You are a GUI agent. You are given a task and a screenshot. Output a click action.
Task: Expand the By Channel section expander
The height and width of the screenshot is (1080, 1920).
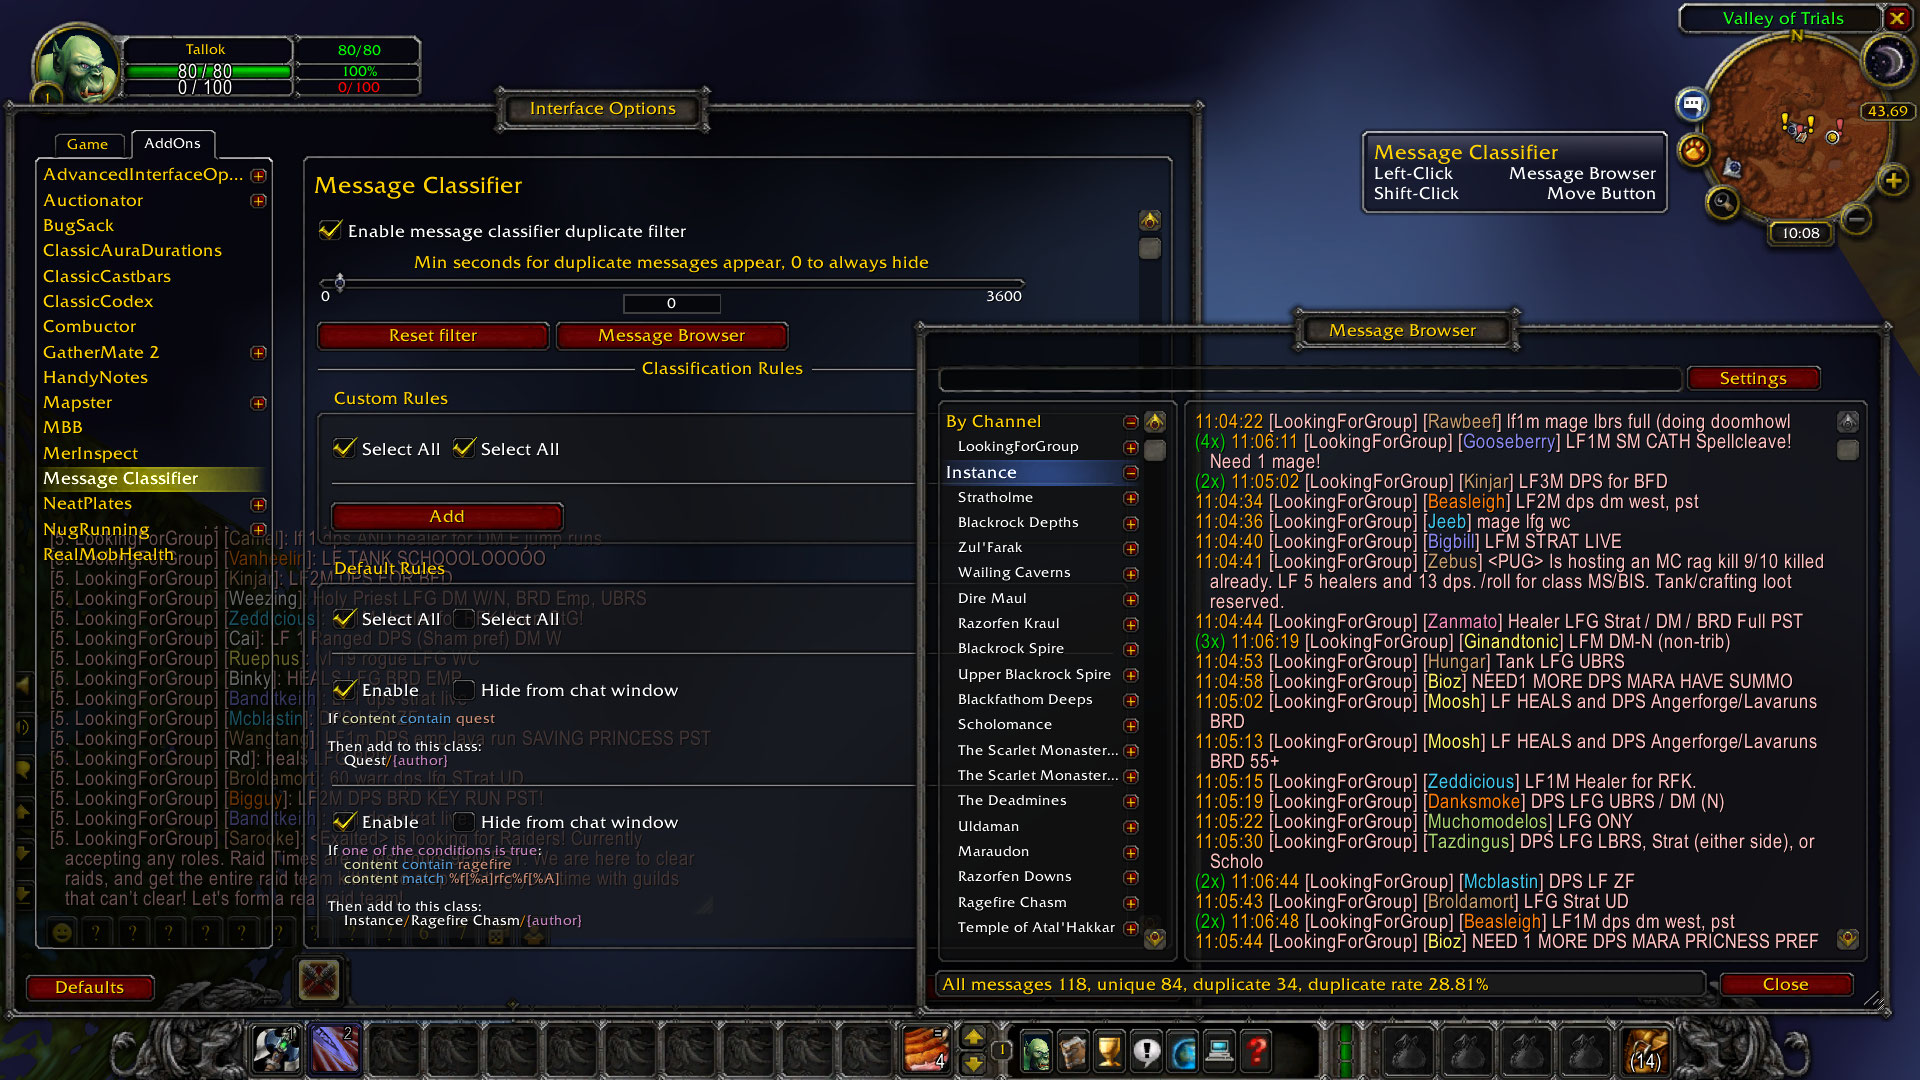tap(1131, 421)
